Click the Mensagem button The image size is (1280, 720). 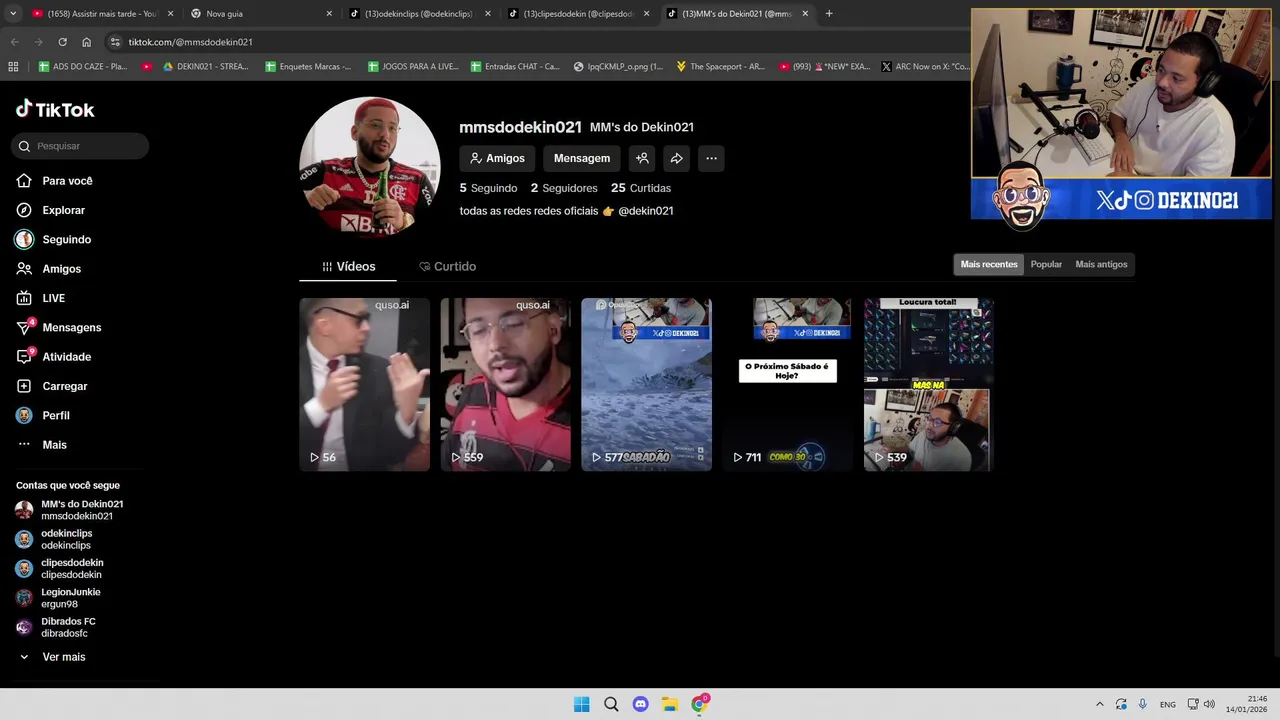point(582,158)
